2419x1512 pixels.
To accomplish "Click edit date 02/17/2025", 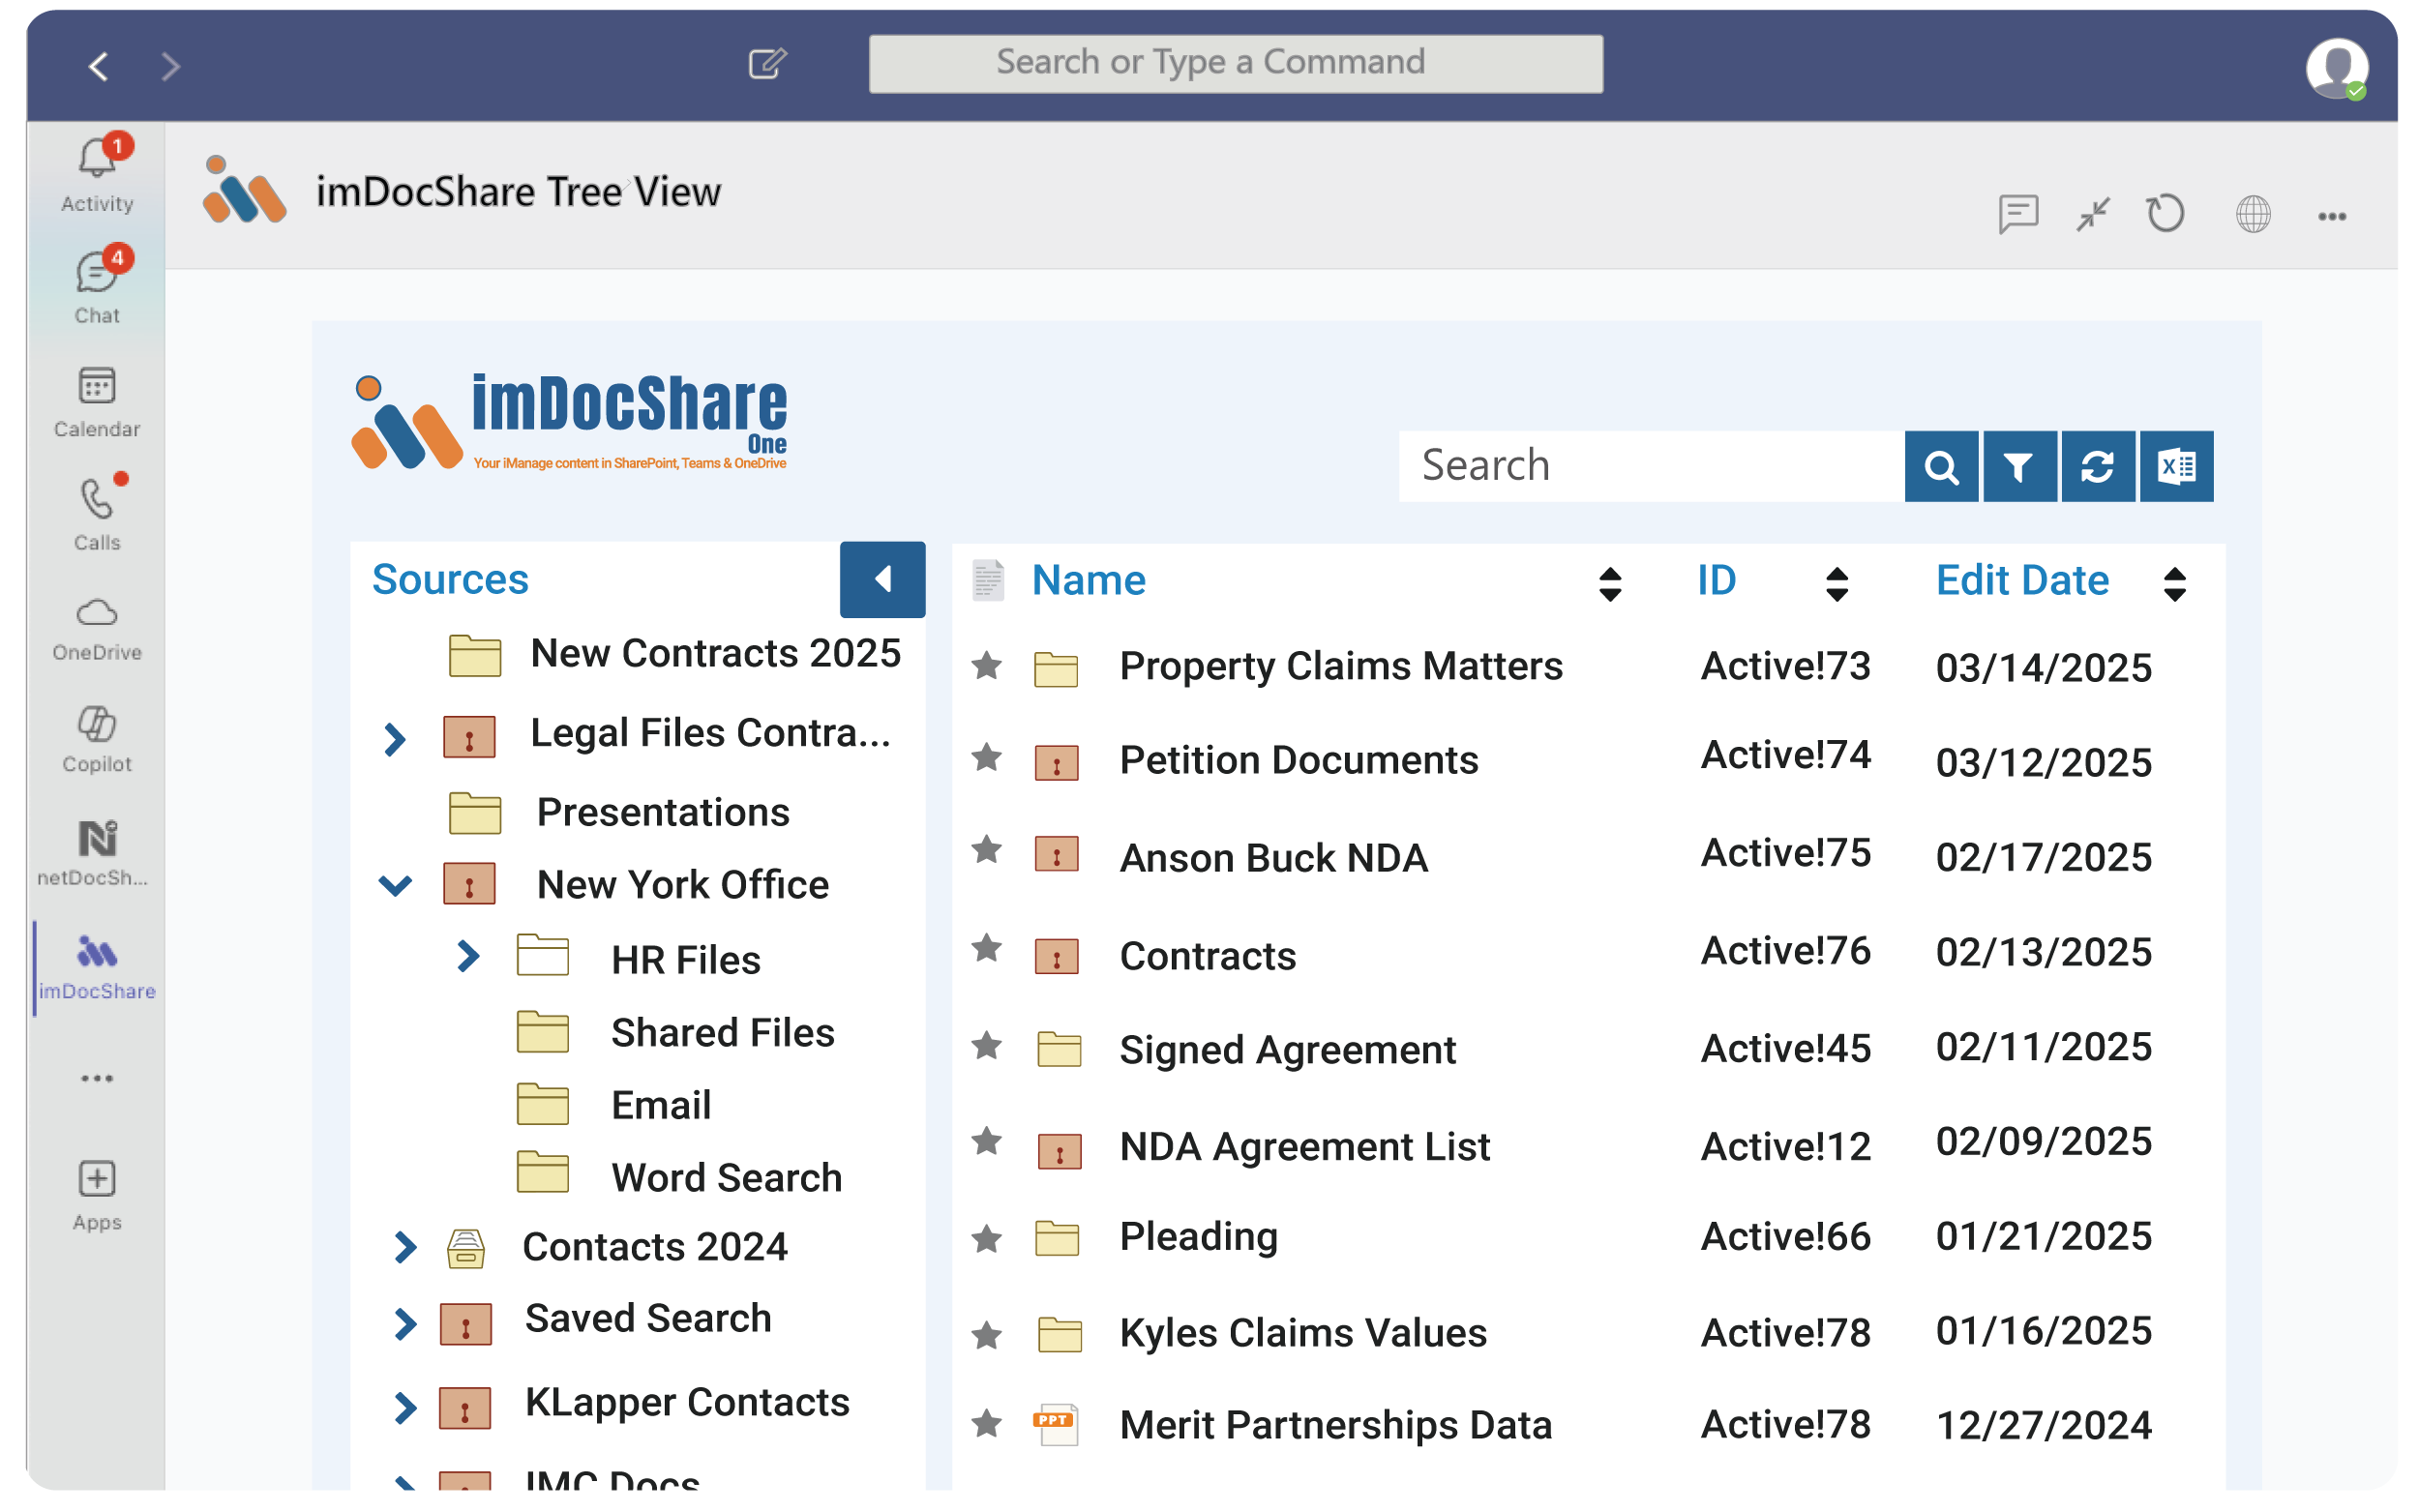I will [x=2043, y=857].
